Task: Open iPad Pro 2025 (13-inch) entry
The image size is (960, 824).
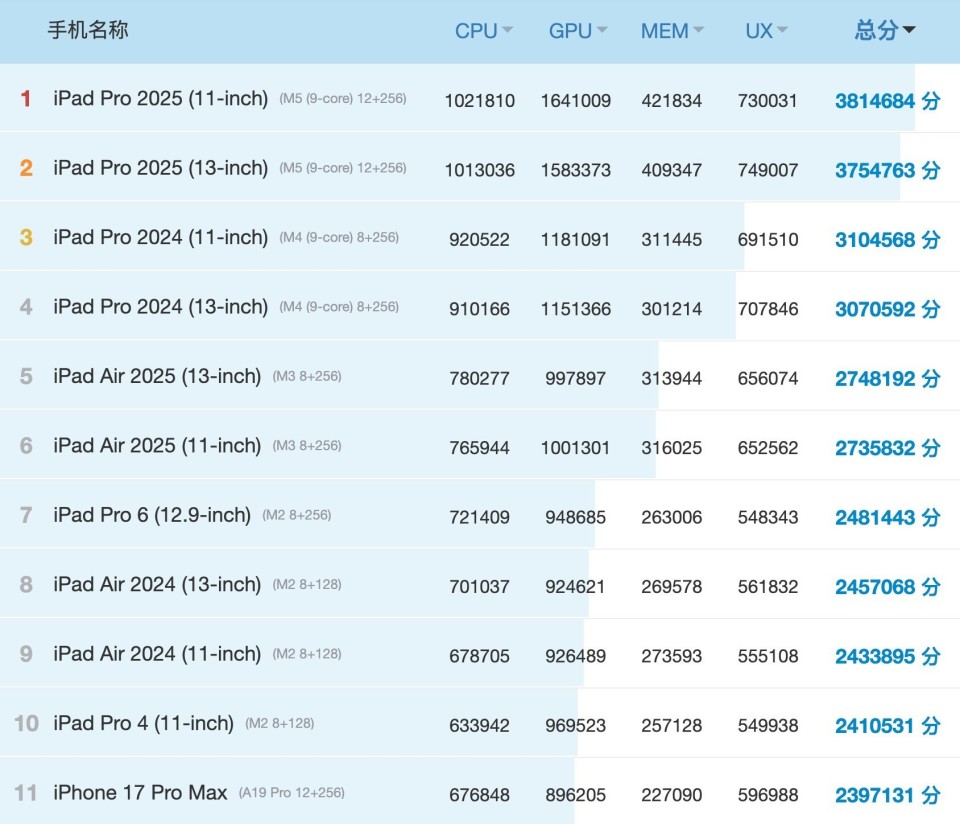Action: click(160, 168)
